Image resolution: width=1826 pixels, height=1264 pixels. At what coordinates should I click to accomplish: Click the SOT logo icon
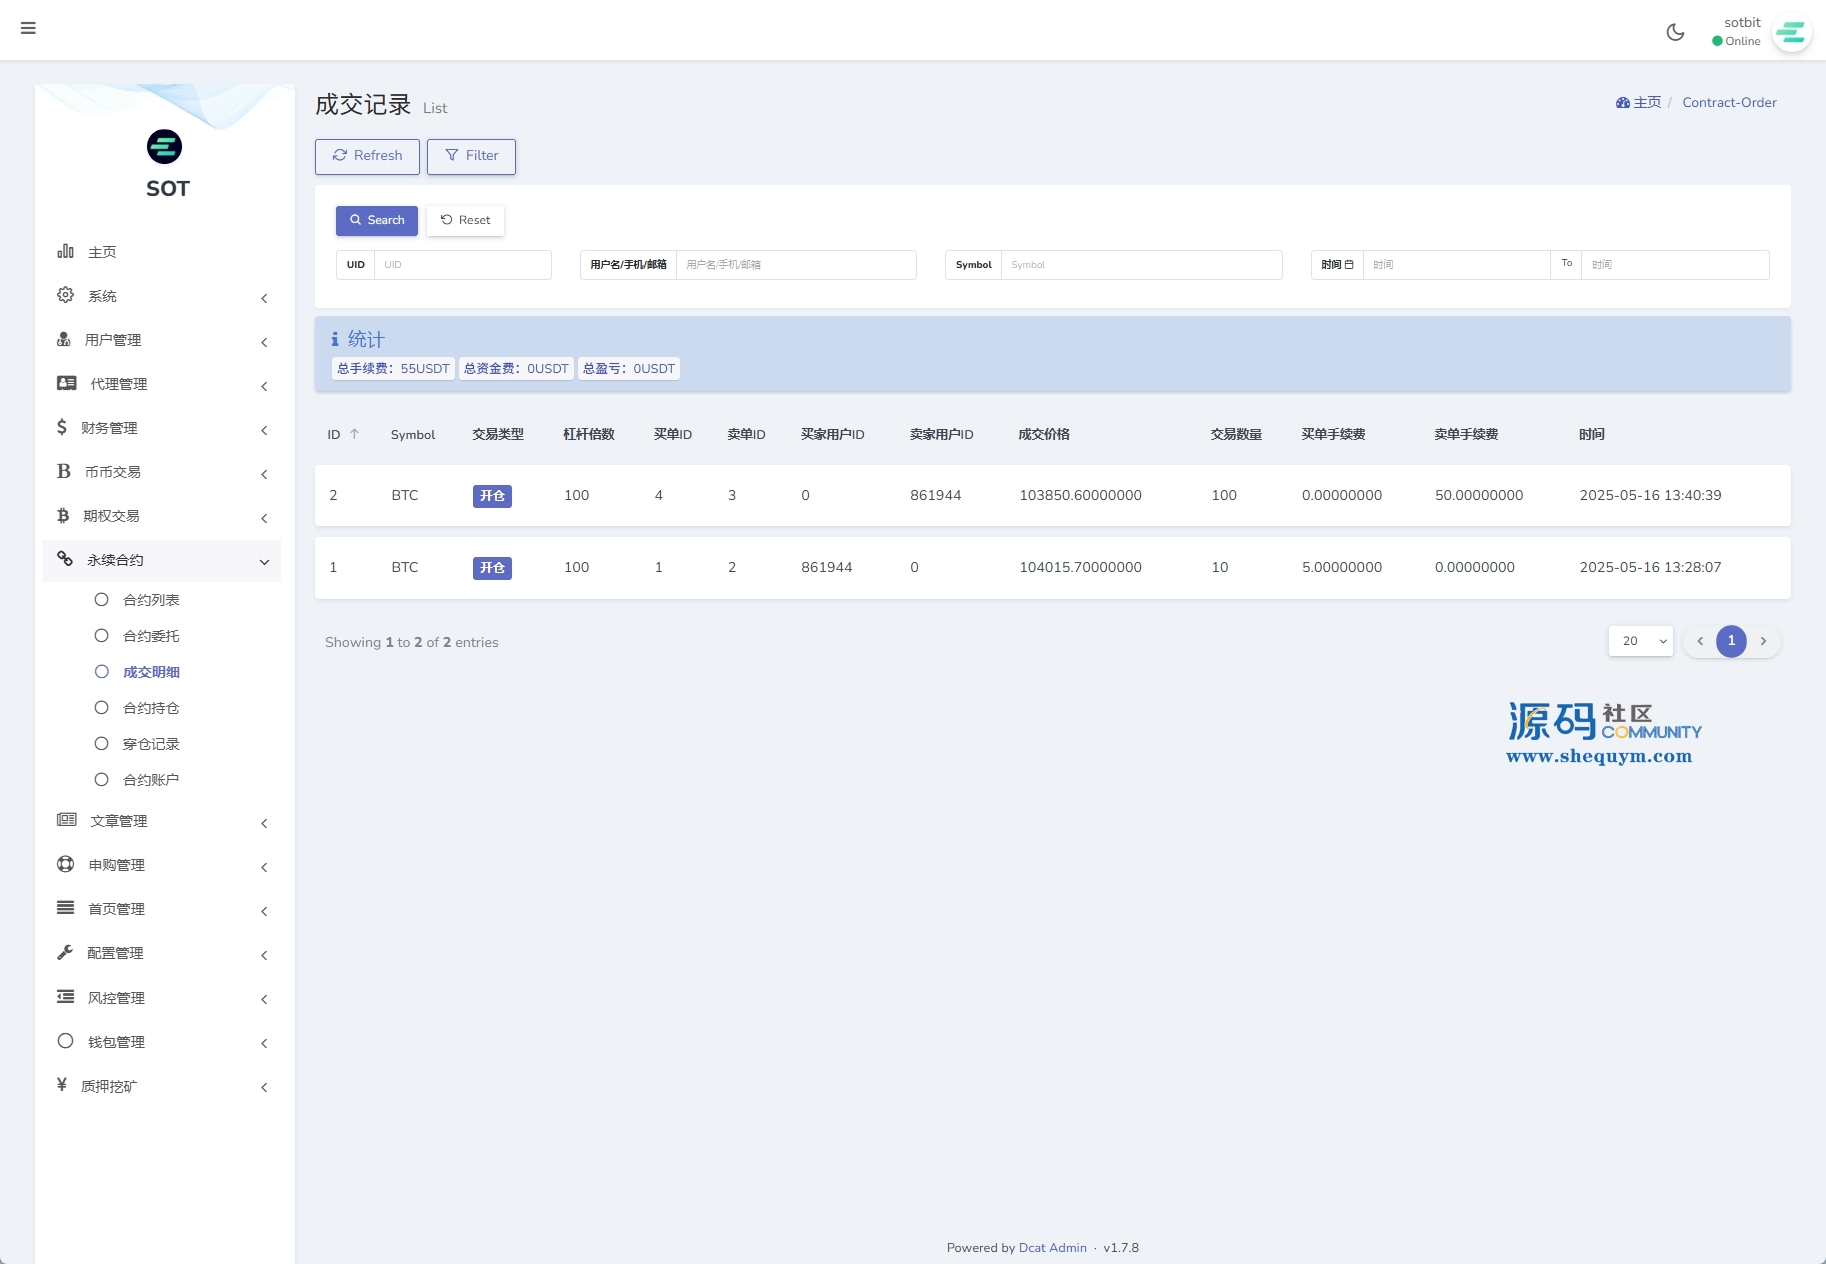coord(165,147)
